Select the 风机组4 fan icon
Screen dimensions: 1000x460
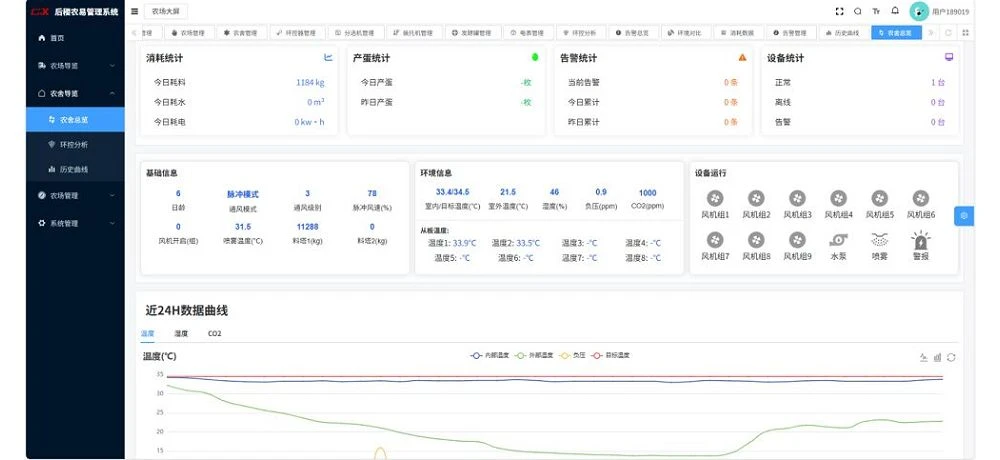tap(838, 198)
